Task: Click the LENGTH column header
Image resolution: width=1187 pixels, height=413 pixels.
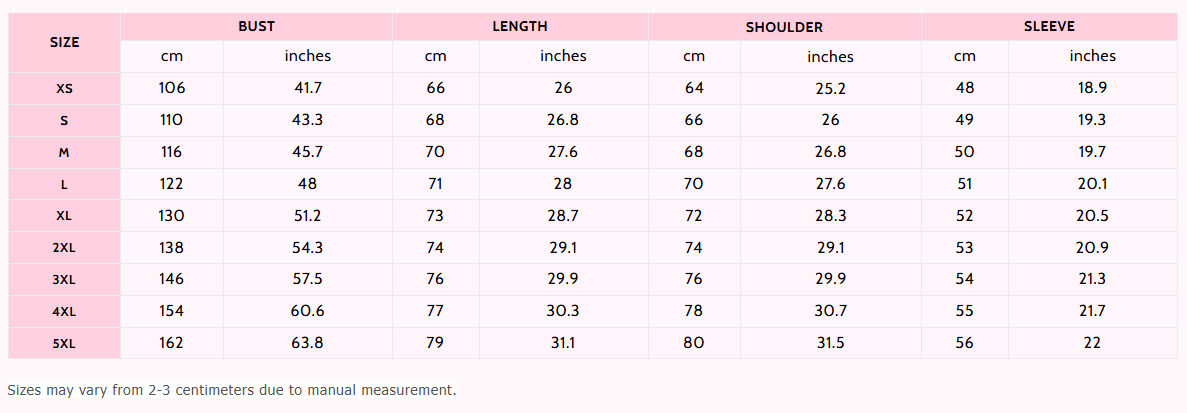Action: click(x=520, y=26)
